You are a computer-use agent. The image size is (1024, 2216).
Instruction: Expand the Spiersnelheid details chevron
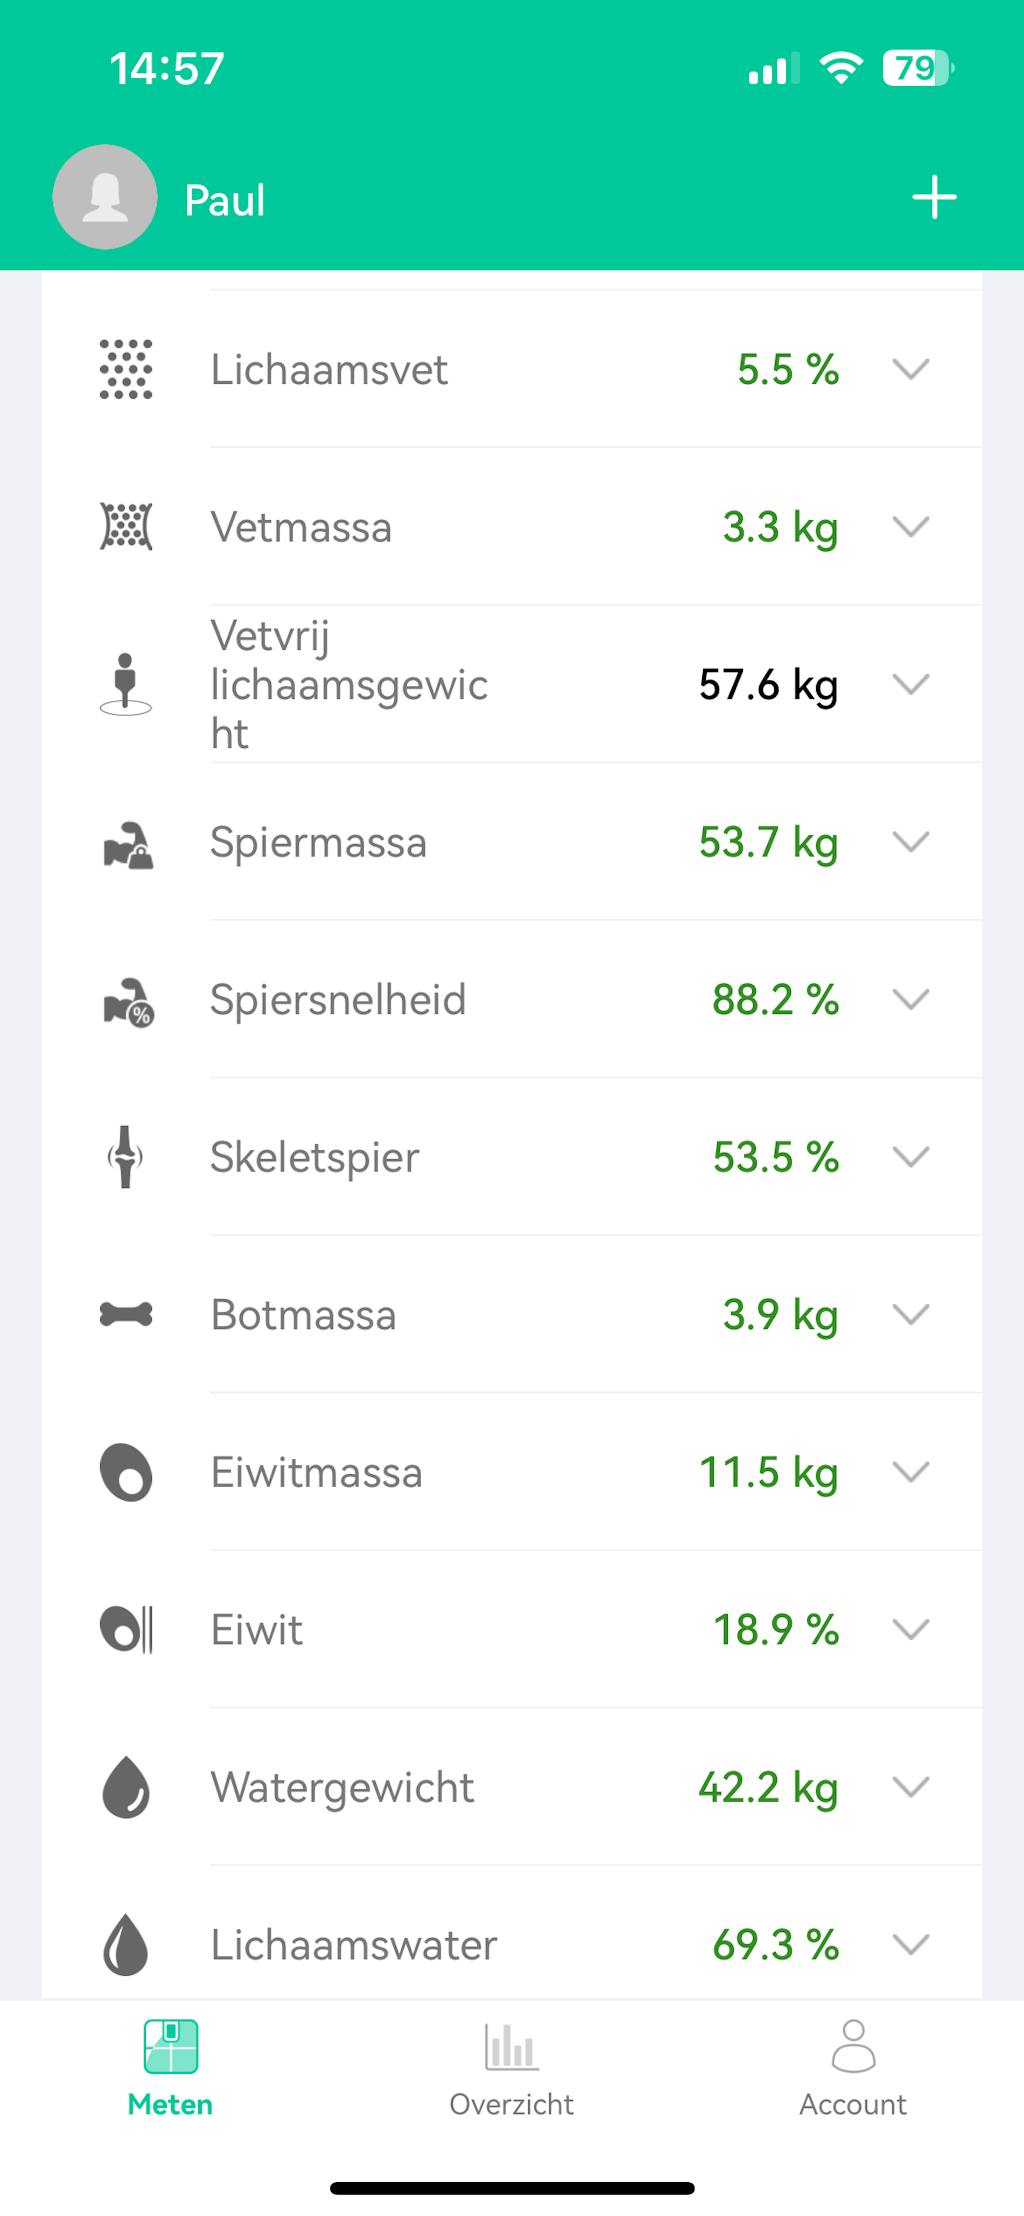910,999
